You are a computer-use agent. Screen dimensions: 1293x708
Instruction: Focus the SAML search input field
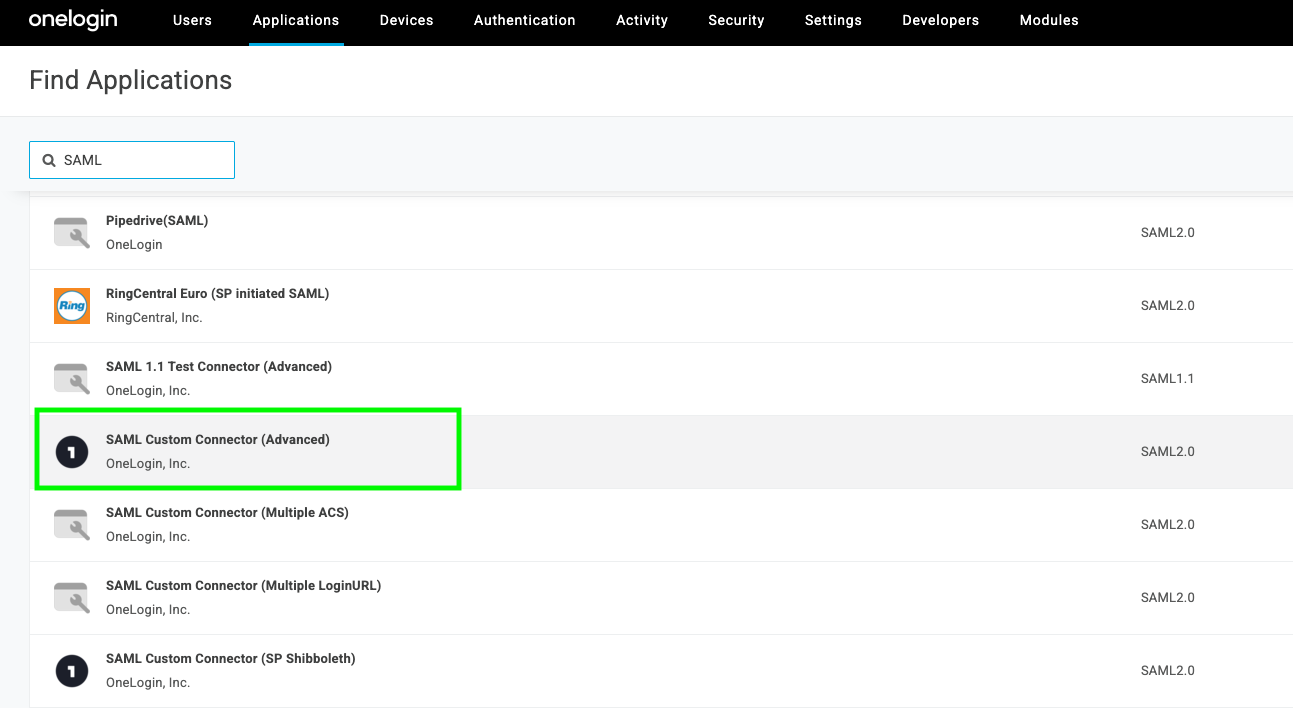(x=145, y=160)
